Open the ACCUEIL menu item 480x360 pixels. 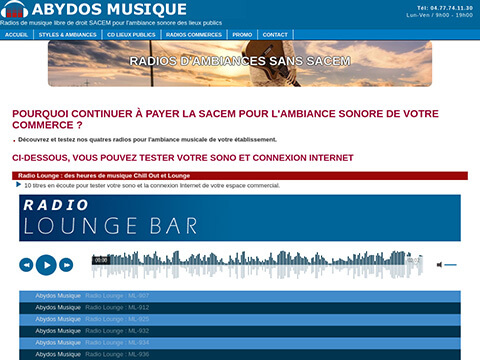[16, 35]
